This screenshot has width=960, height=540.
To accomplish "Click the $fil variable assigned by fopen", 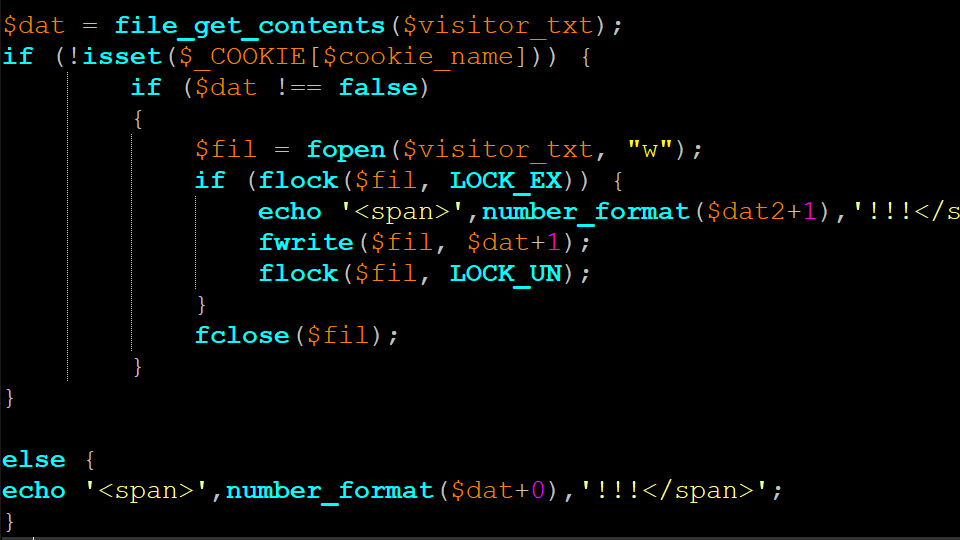I will 226,149.
